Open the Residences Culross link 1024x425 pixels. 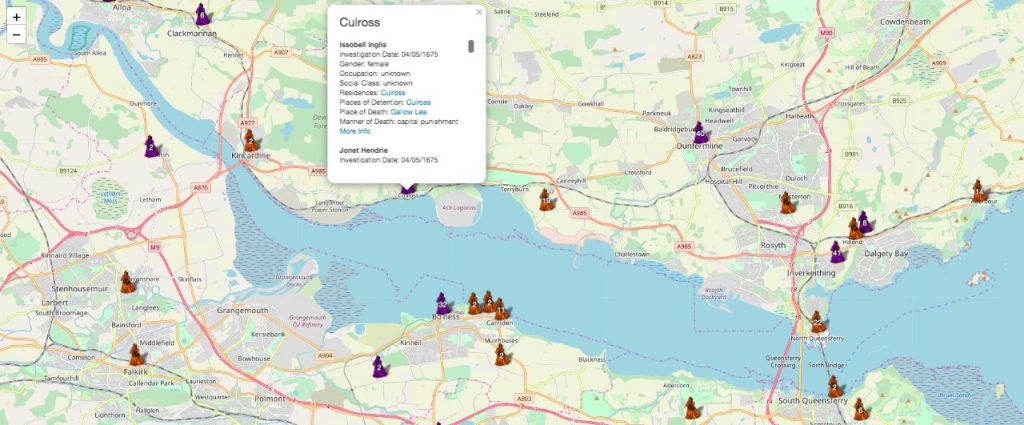[392, 93]
